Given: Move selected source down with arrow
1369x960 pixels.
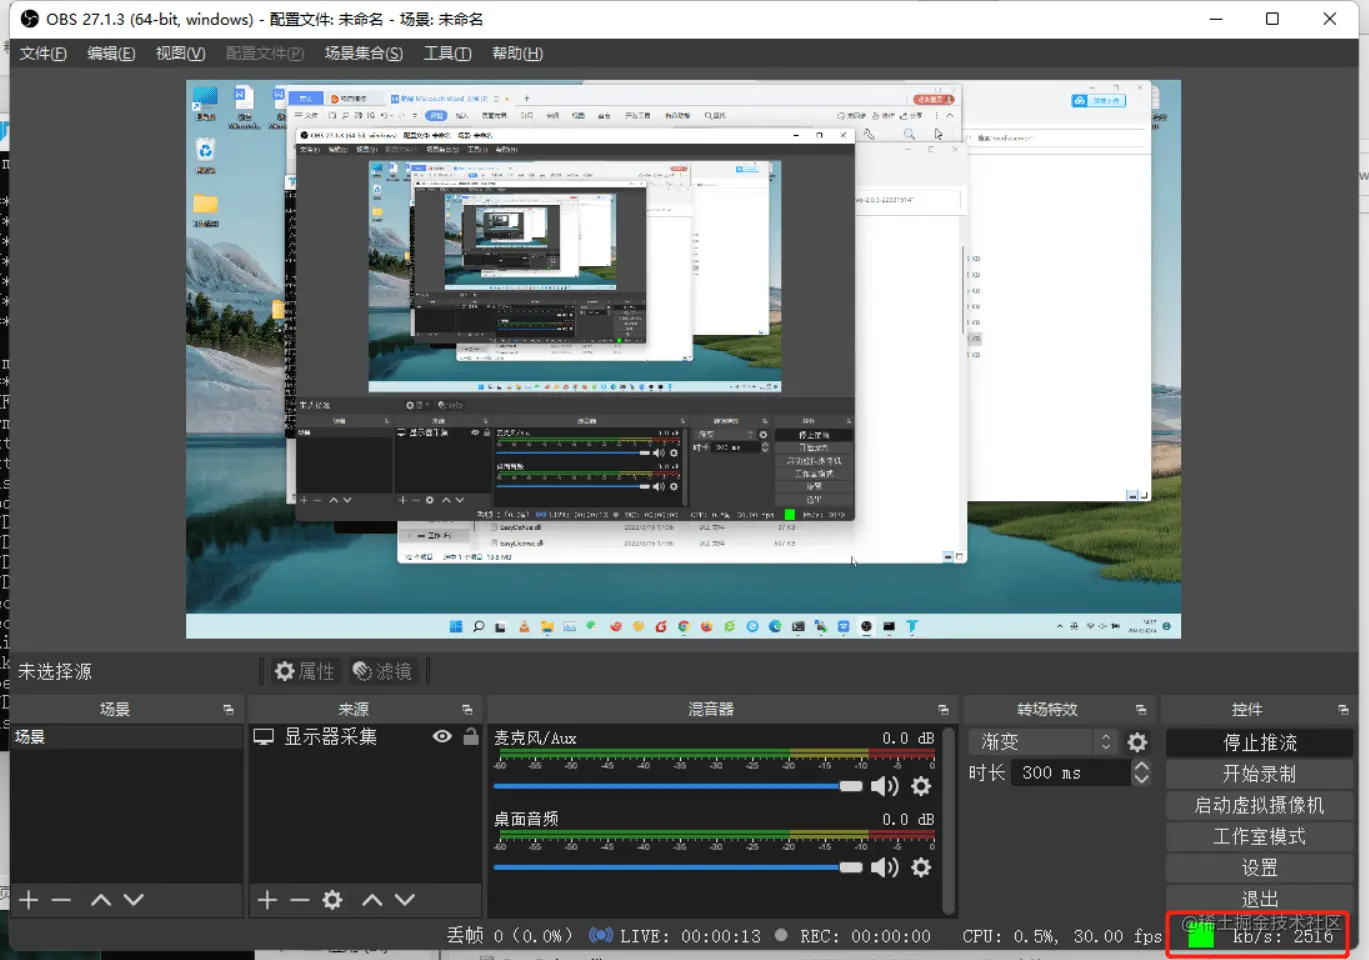Looking at the screenshot, I should (405, 900).
